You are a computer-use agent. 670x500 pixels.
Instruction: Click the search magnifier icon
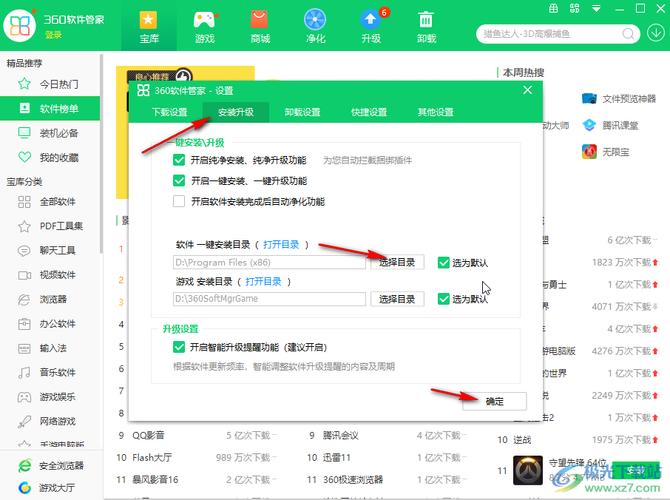[628, 33]
